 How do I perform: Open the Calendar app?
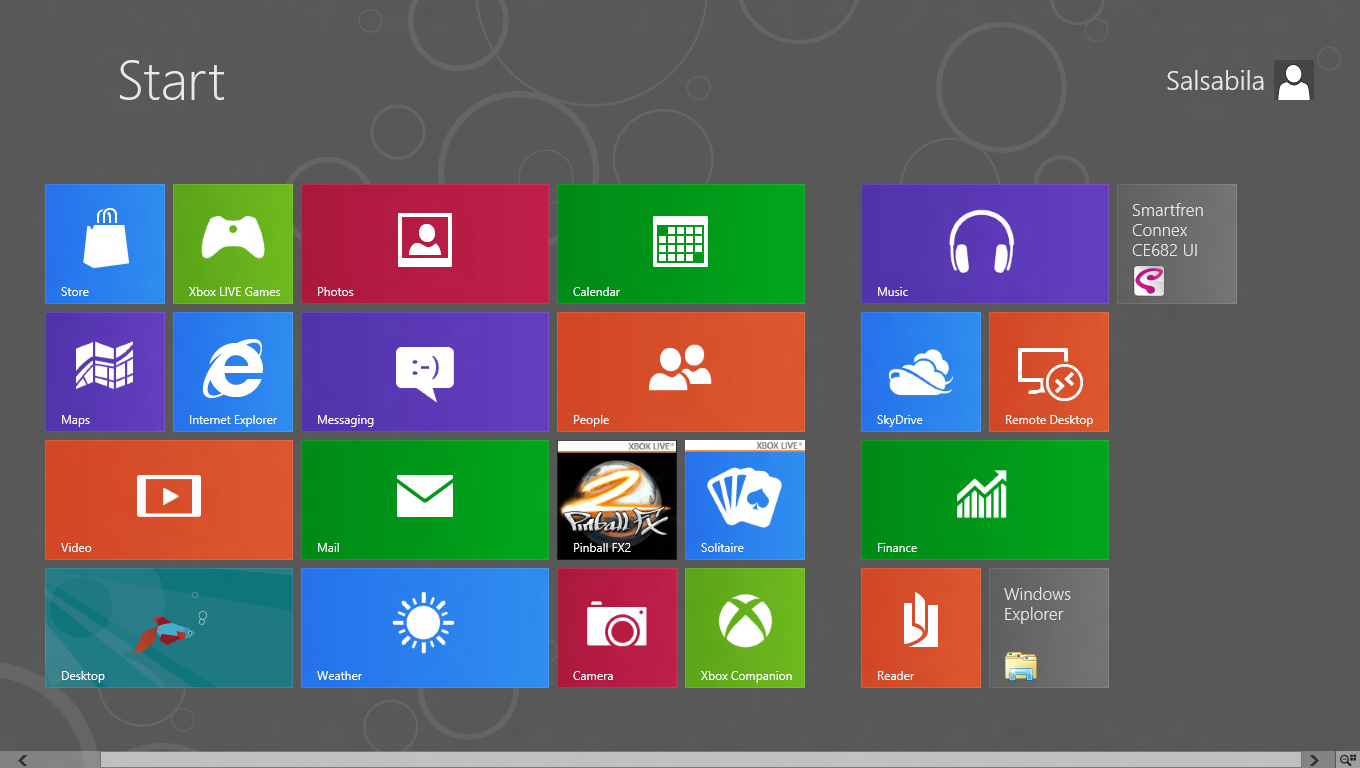[680, 243]
